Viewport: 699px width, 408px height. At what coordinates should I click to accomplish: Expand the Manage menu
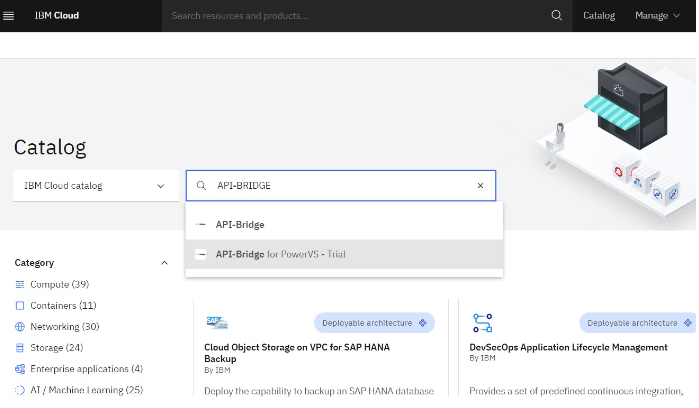coord(657,16)
